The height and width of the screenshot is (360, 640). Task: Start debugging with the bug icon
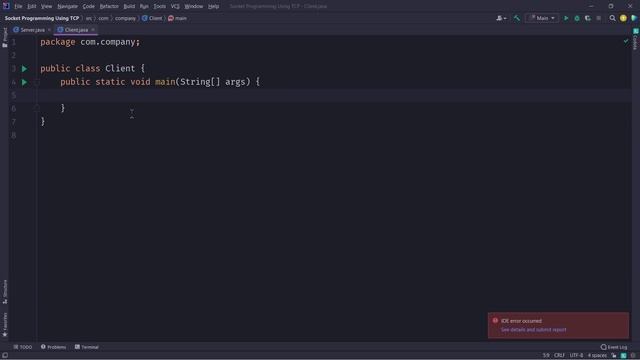[x=577, y=18]
